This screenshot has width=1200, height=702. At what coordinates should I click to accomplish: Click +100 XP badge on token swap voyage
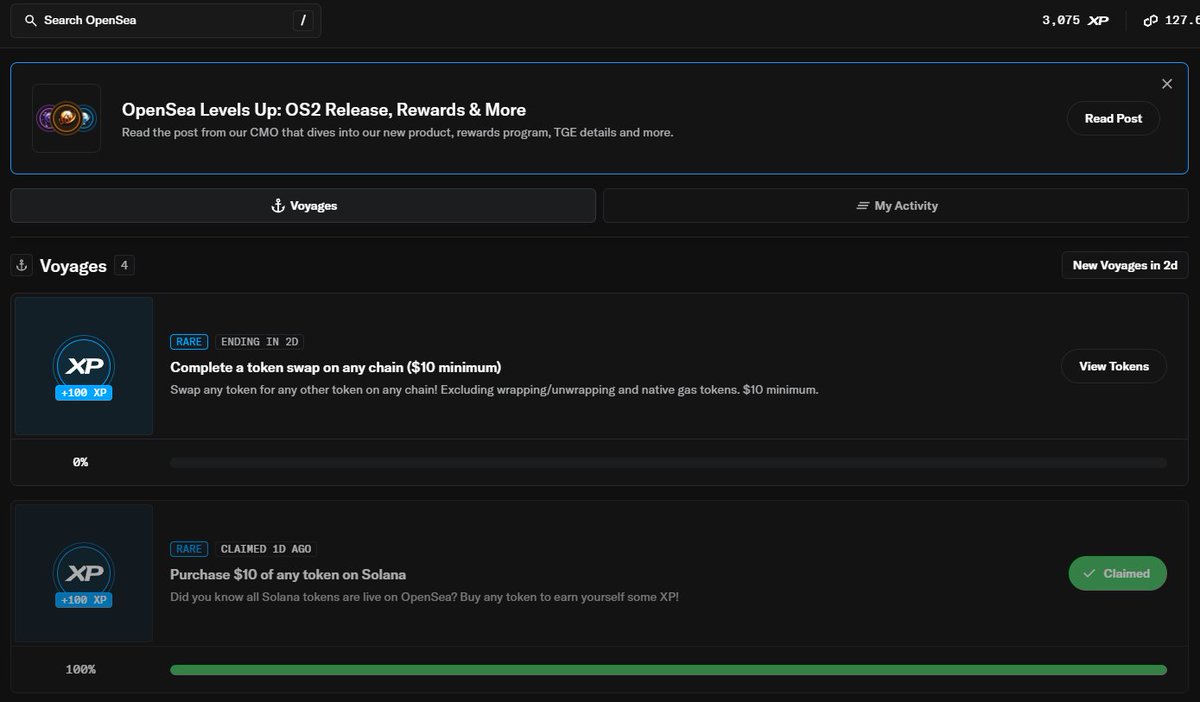coord(84,392)
